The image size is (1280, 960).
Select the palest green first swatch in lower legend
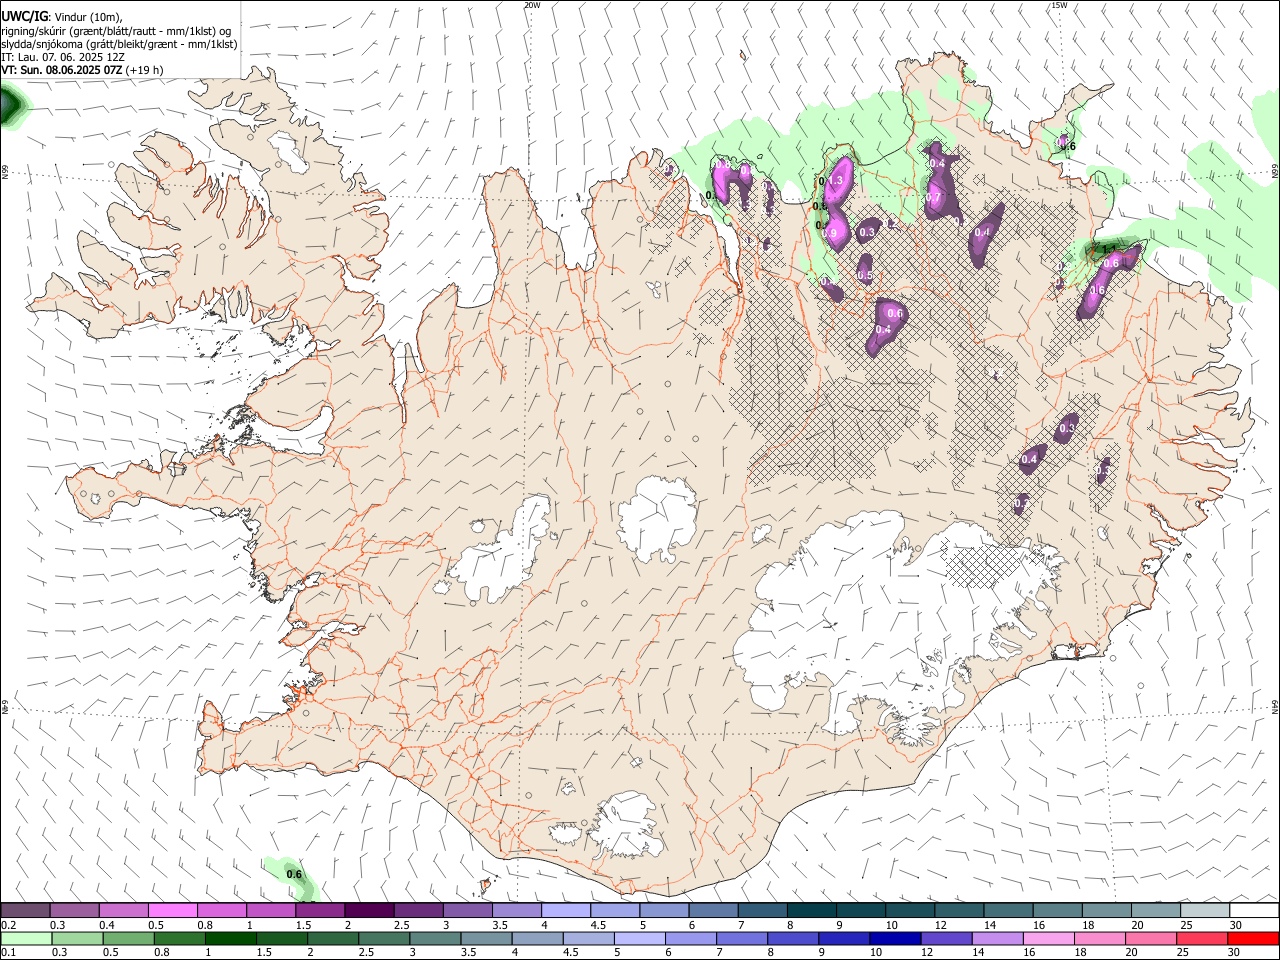26,938
